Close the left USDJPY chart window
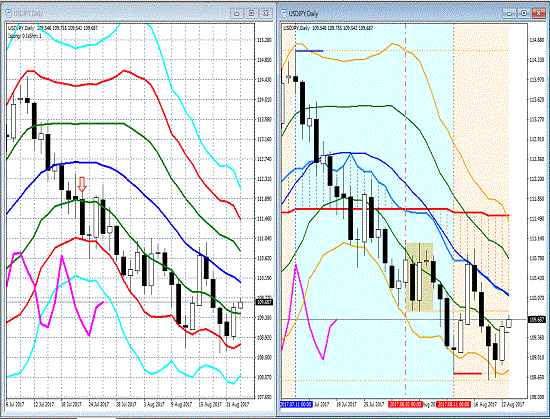 [266, 13]
